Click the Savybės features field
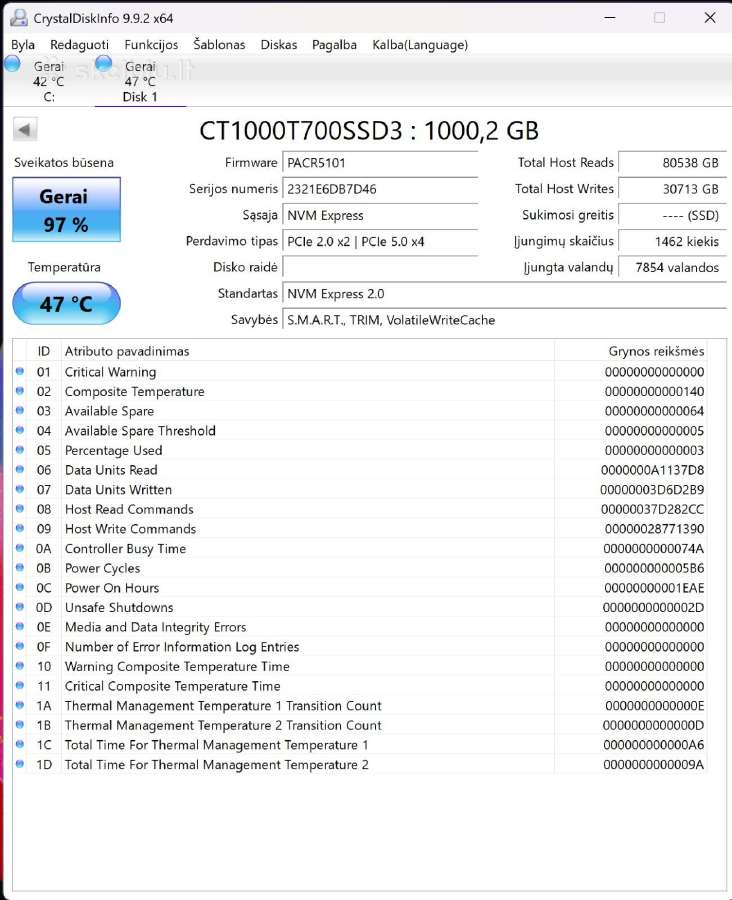Screen dimensions: 732x900 (x=504, y=320)
